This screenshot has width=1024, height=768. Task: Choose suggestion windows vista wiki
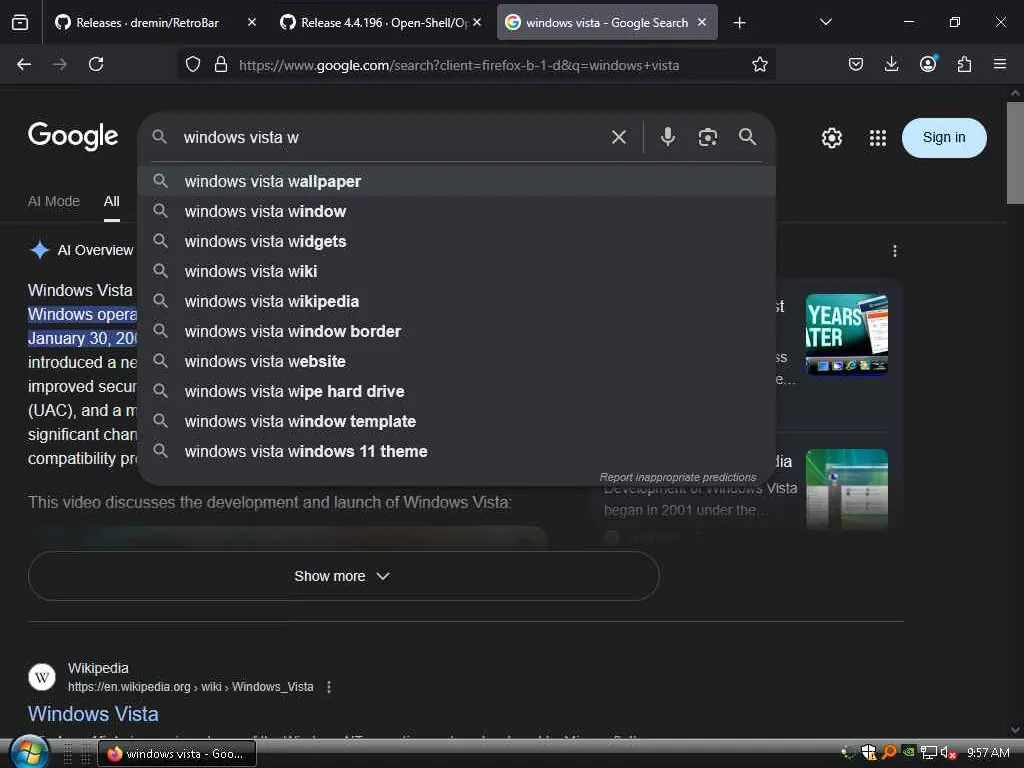point(457,271)
